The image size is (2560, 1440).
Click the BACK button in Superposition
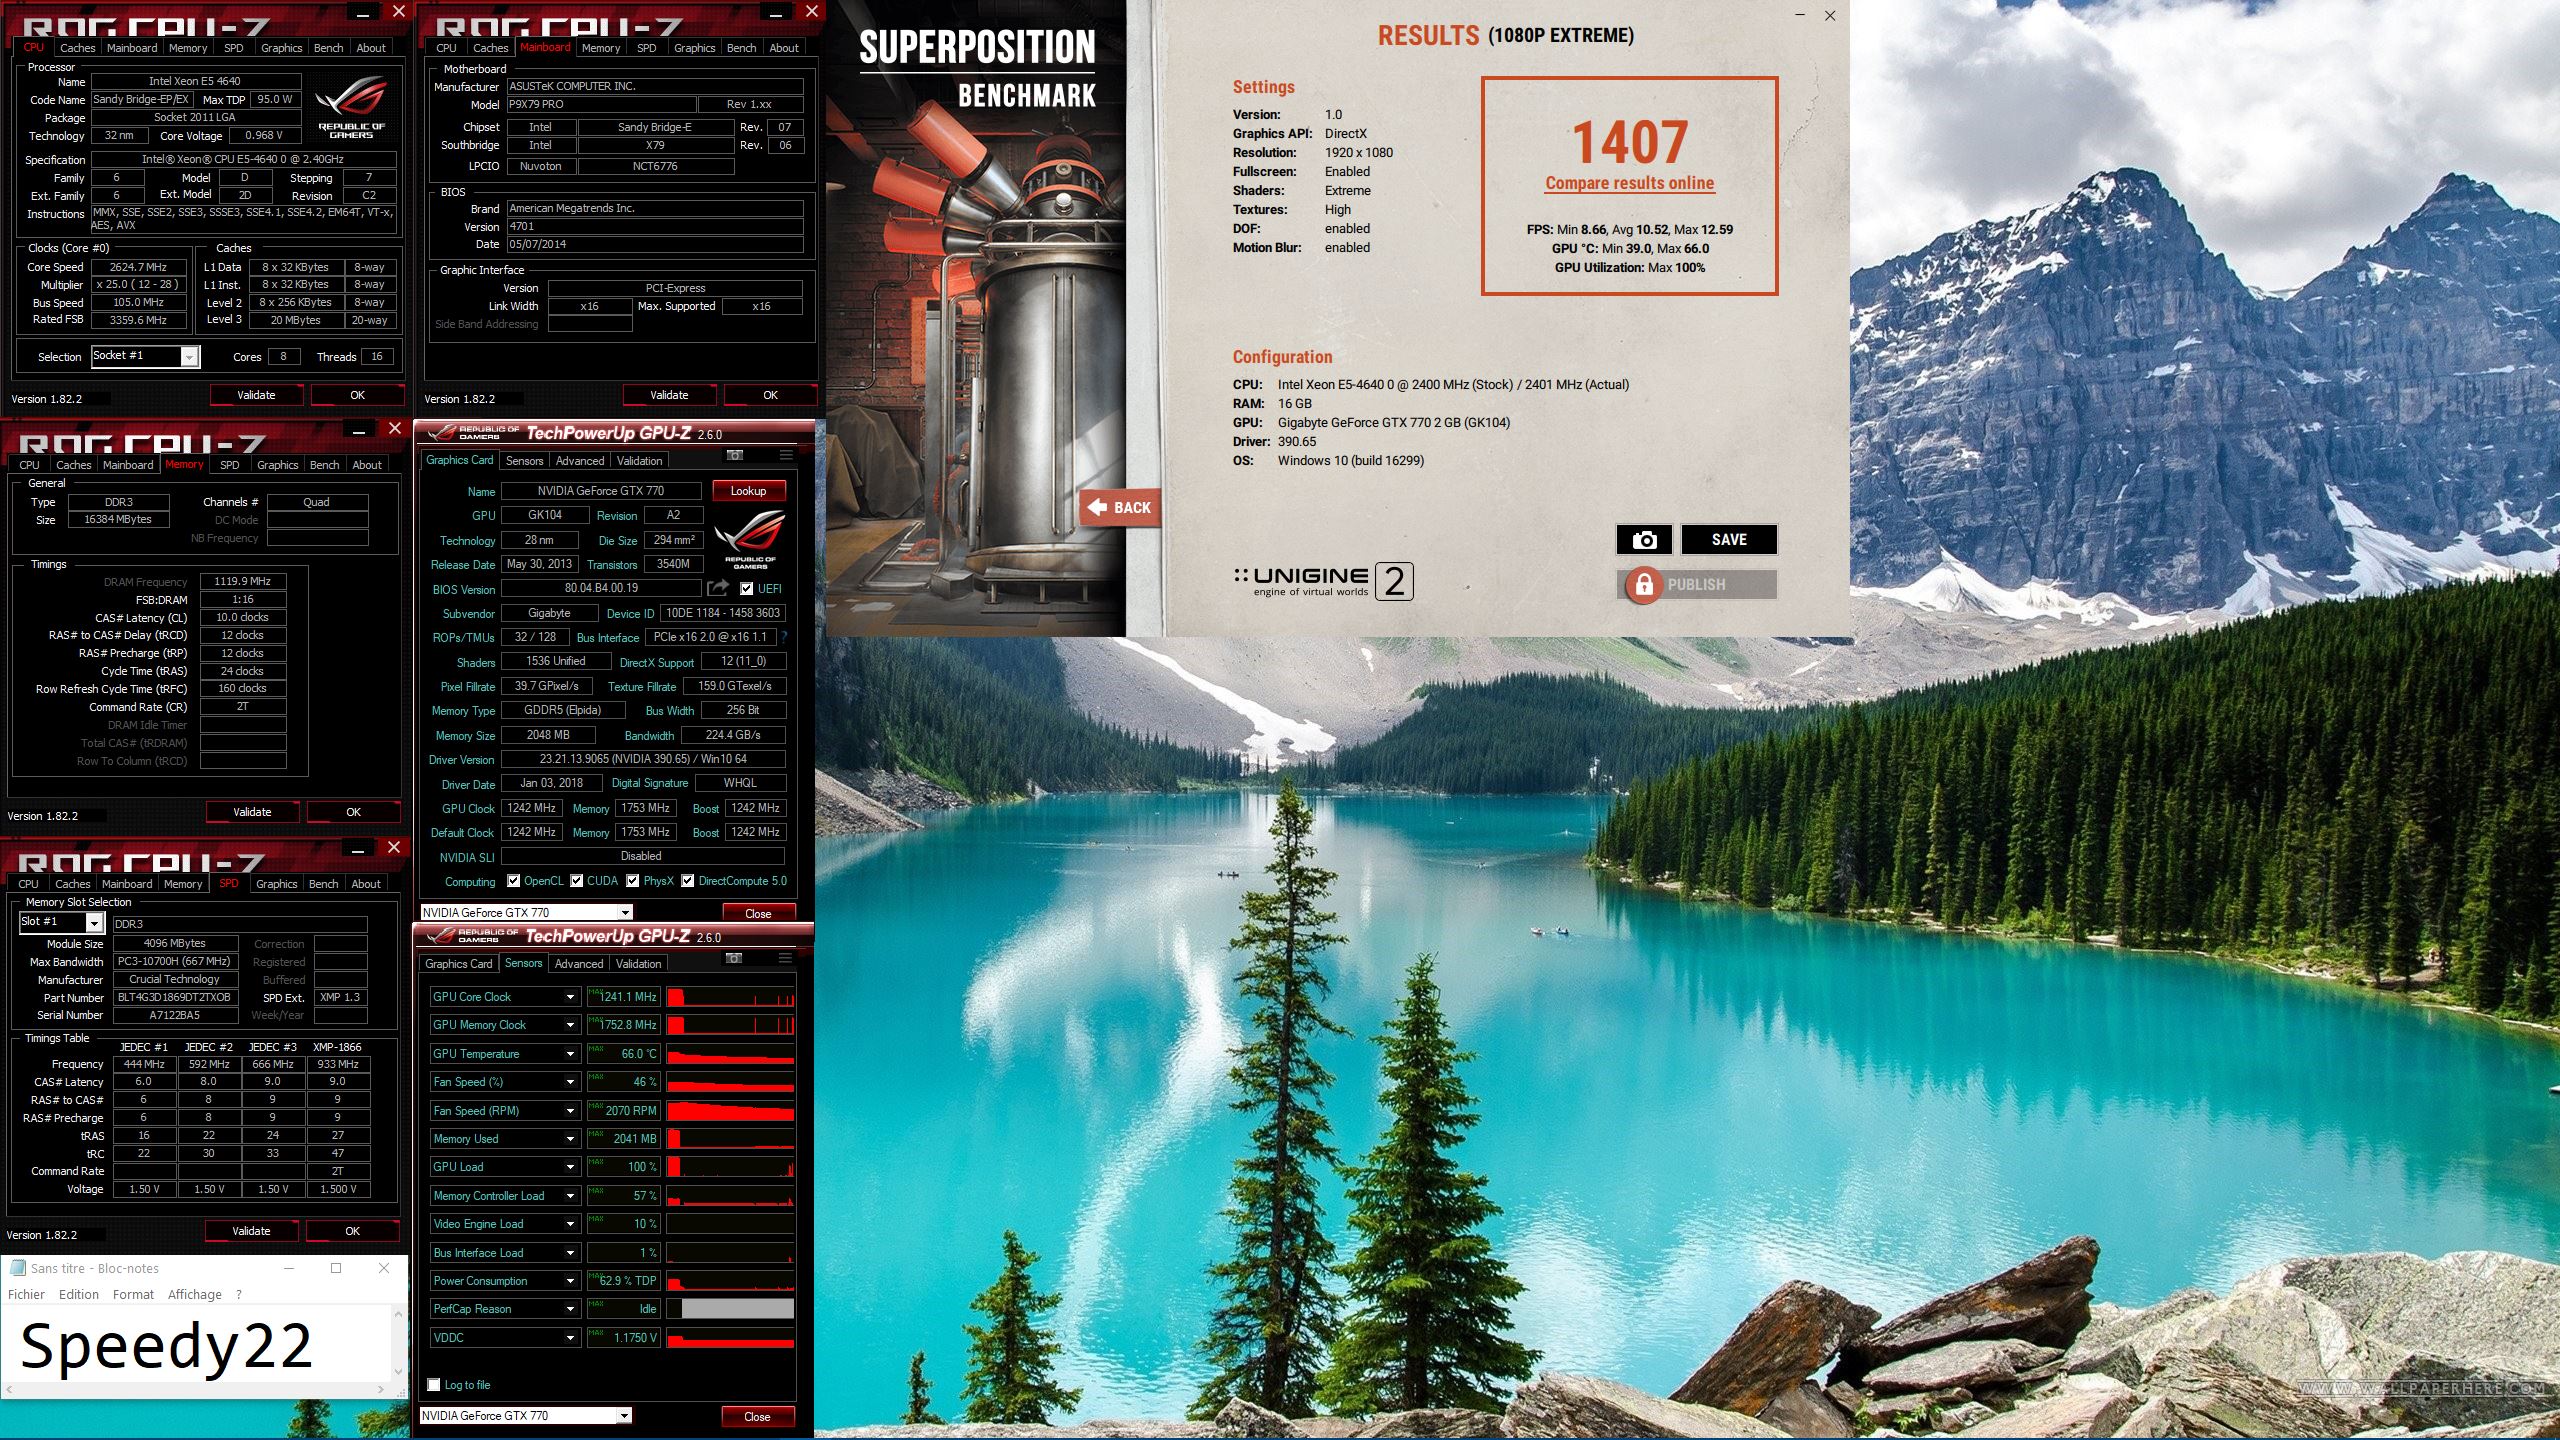tap(1120, 508)
